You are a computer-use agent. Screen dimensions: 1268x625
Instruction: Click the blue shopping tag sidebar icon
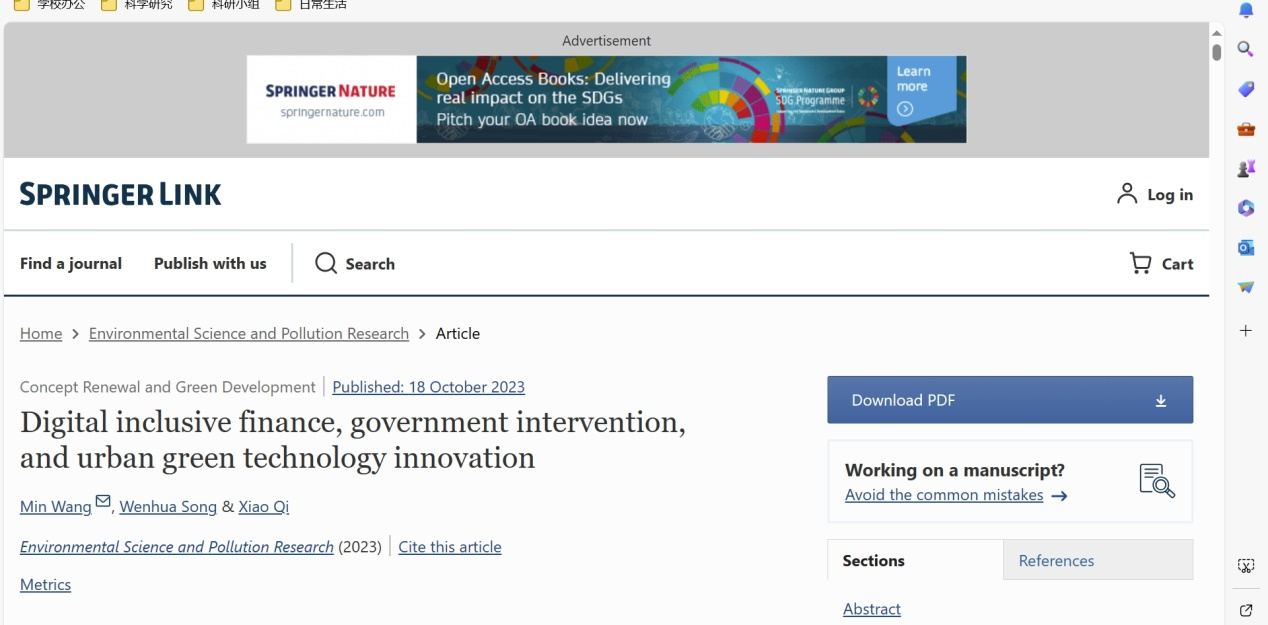pos(1245,89)
